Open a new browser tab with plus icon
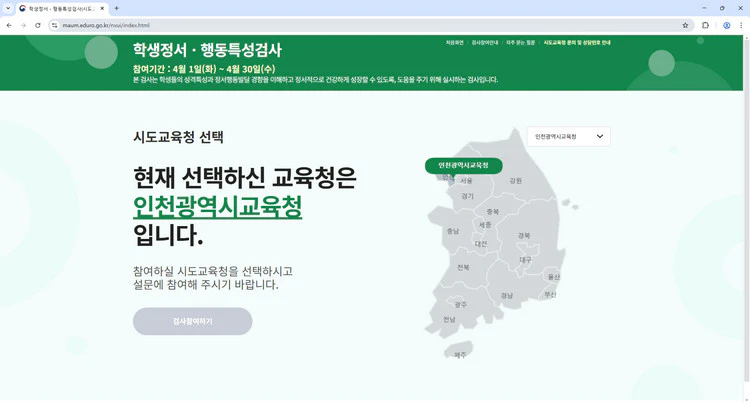Screen dimensions: 750x403 (116, 8)
